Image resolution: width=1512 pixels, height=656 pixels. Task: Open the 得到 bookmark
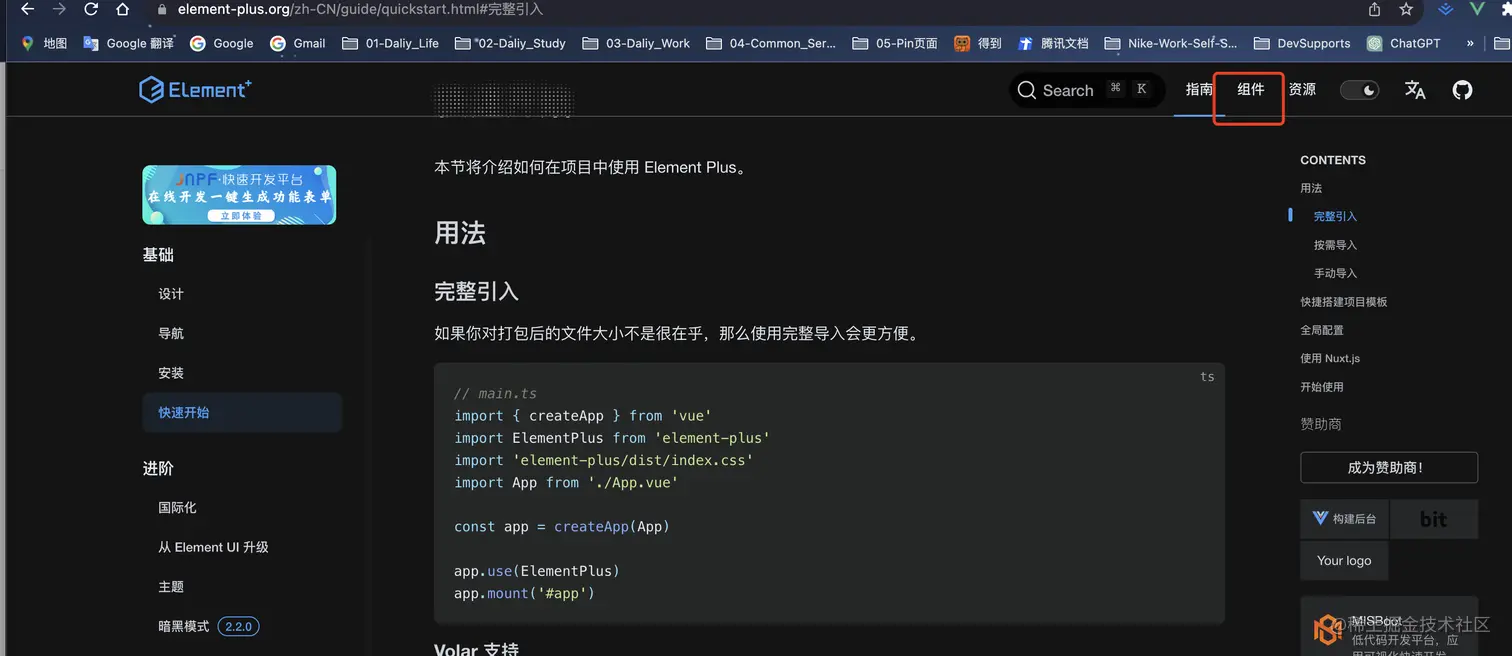click(x=978, y=43)
